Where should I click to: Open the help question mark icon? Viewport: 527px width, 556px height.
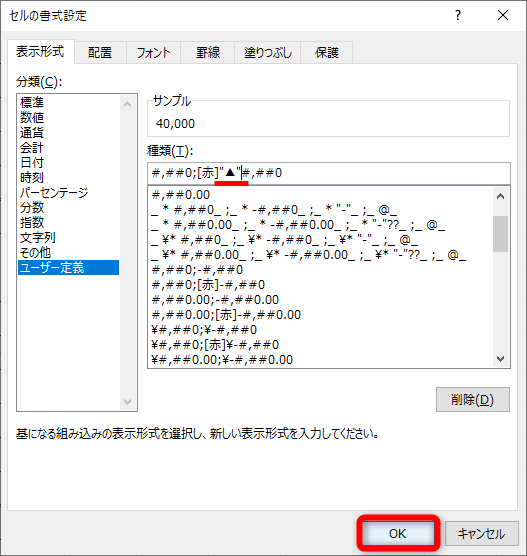[458, 15]
